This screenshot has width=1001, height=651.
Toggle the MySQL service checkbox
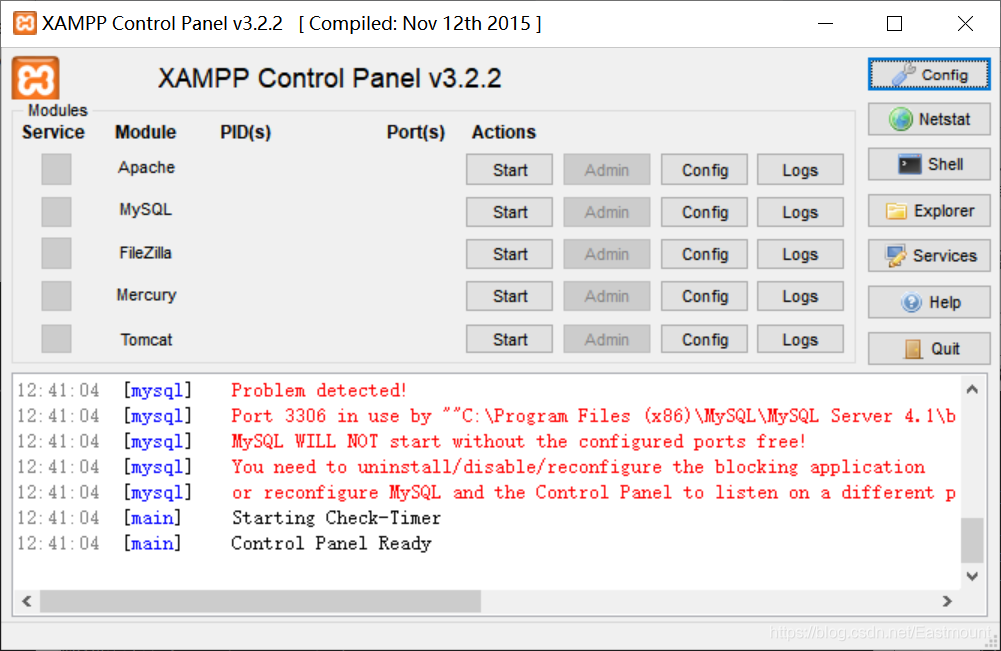click(x=56, y=211)
